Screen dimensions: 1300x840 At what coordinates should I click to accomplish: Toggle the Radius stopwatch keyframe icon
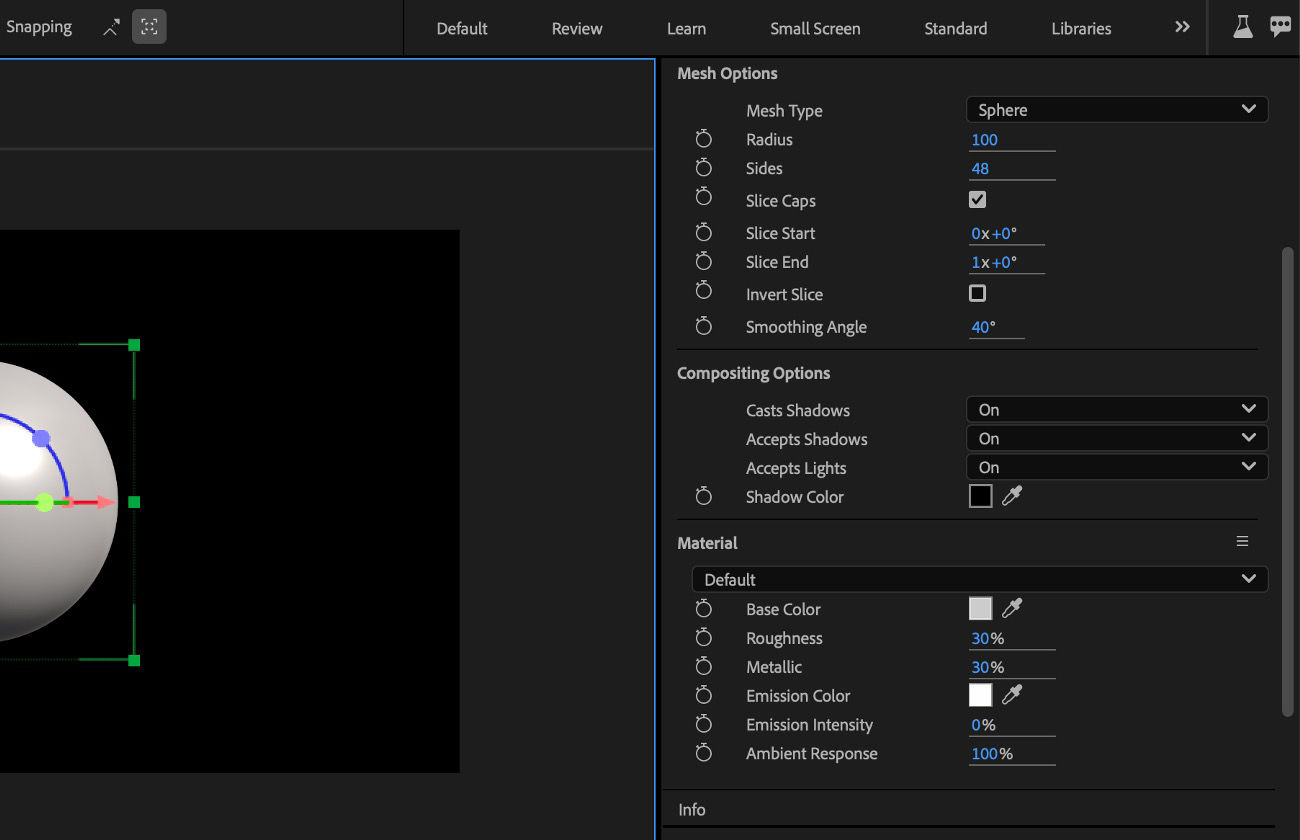click(x=704, y=139)
